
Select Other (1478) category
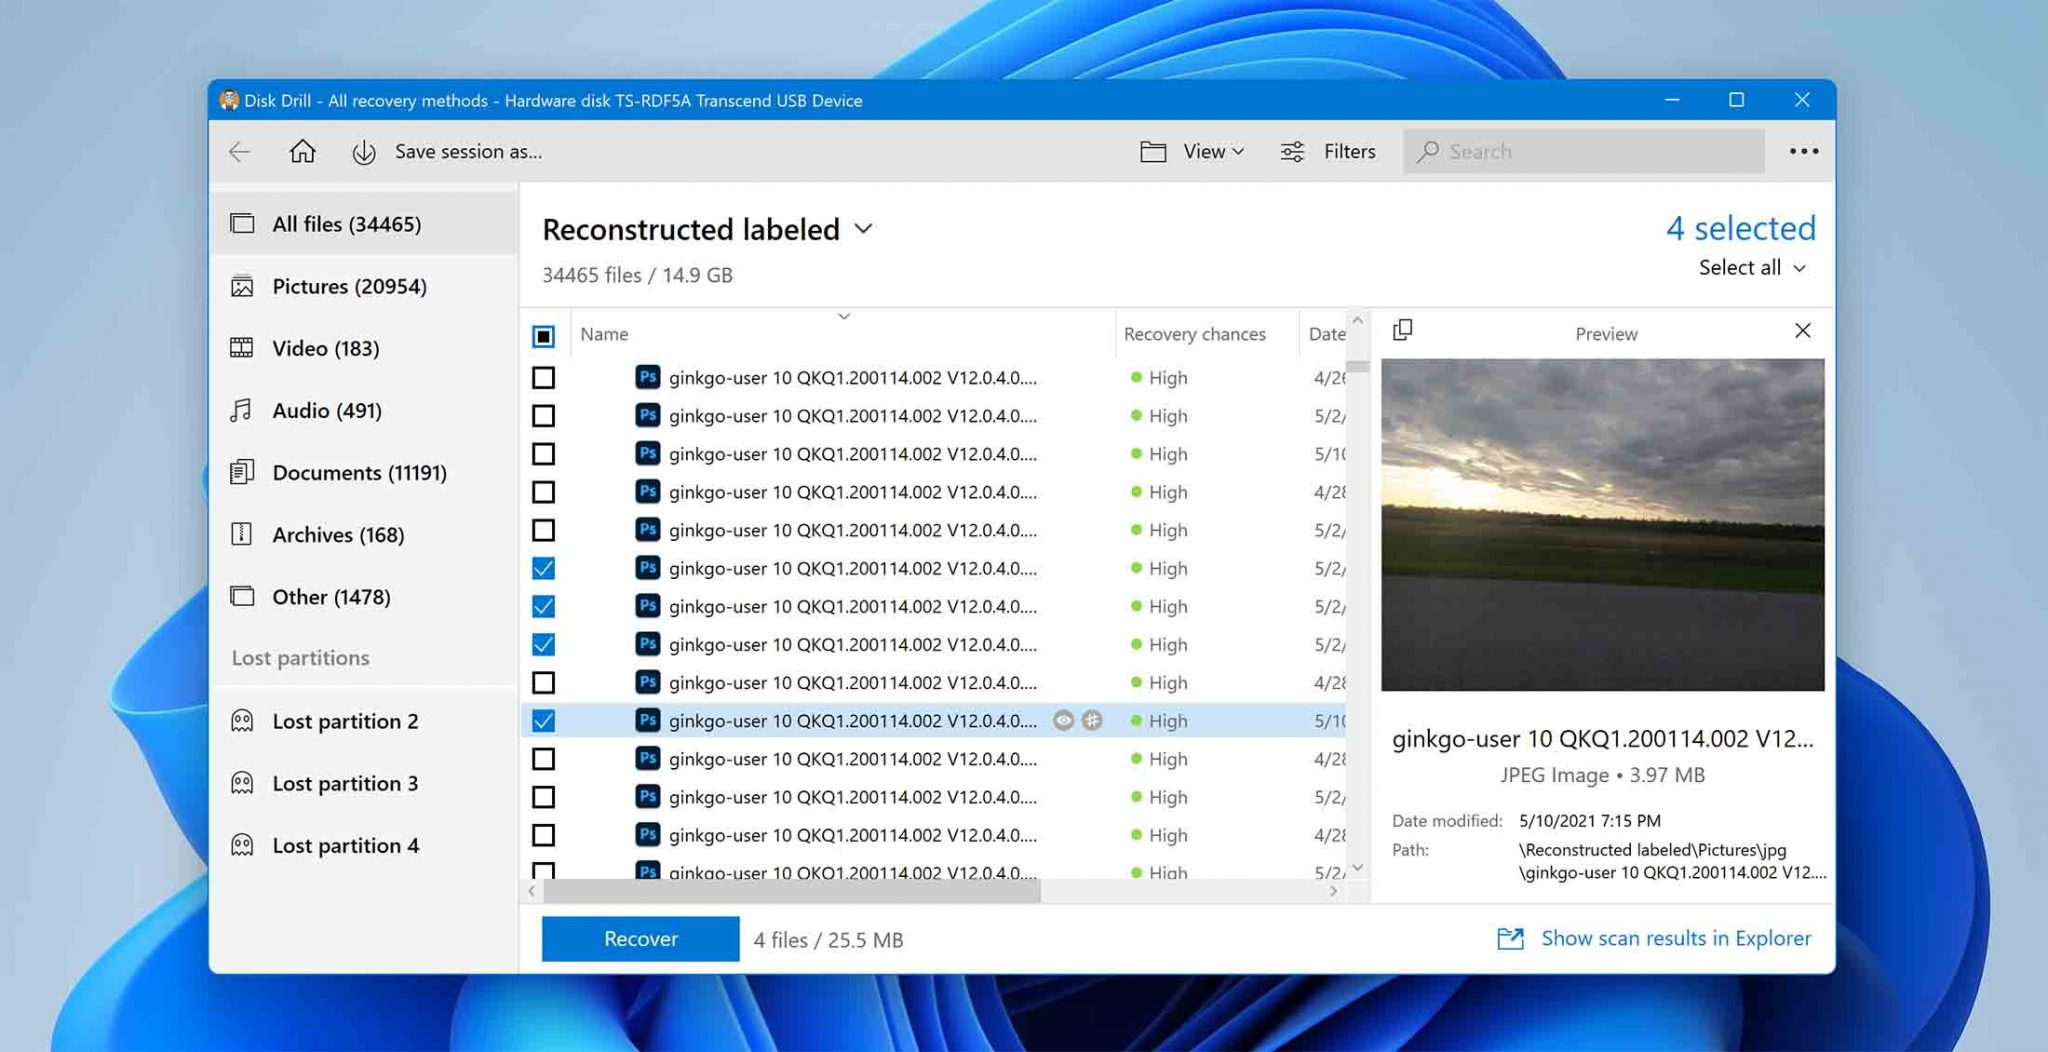pyautogui.click(x=364, y=596)
